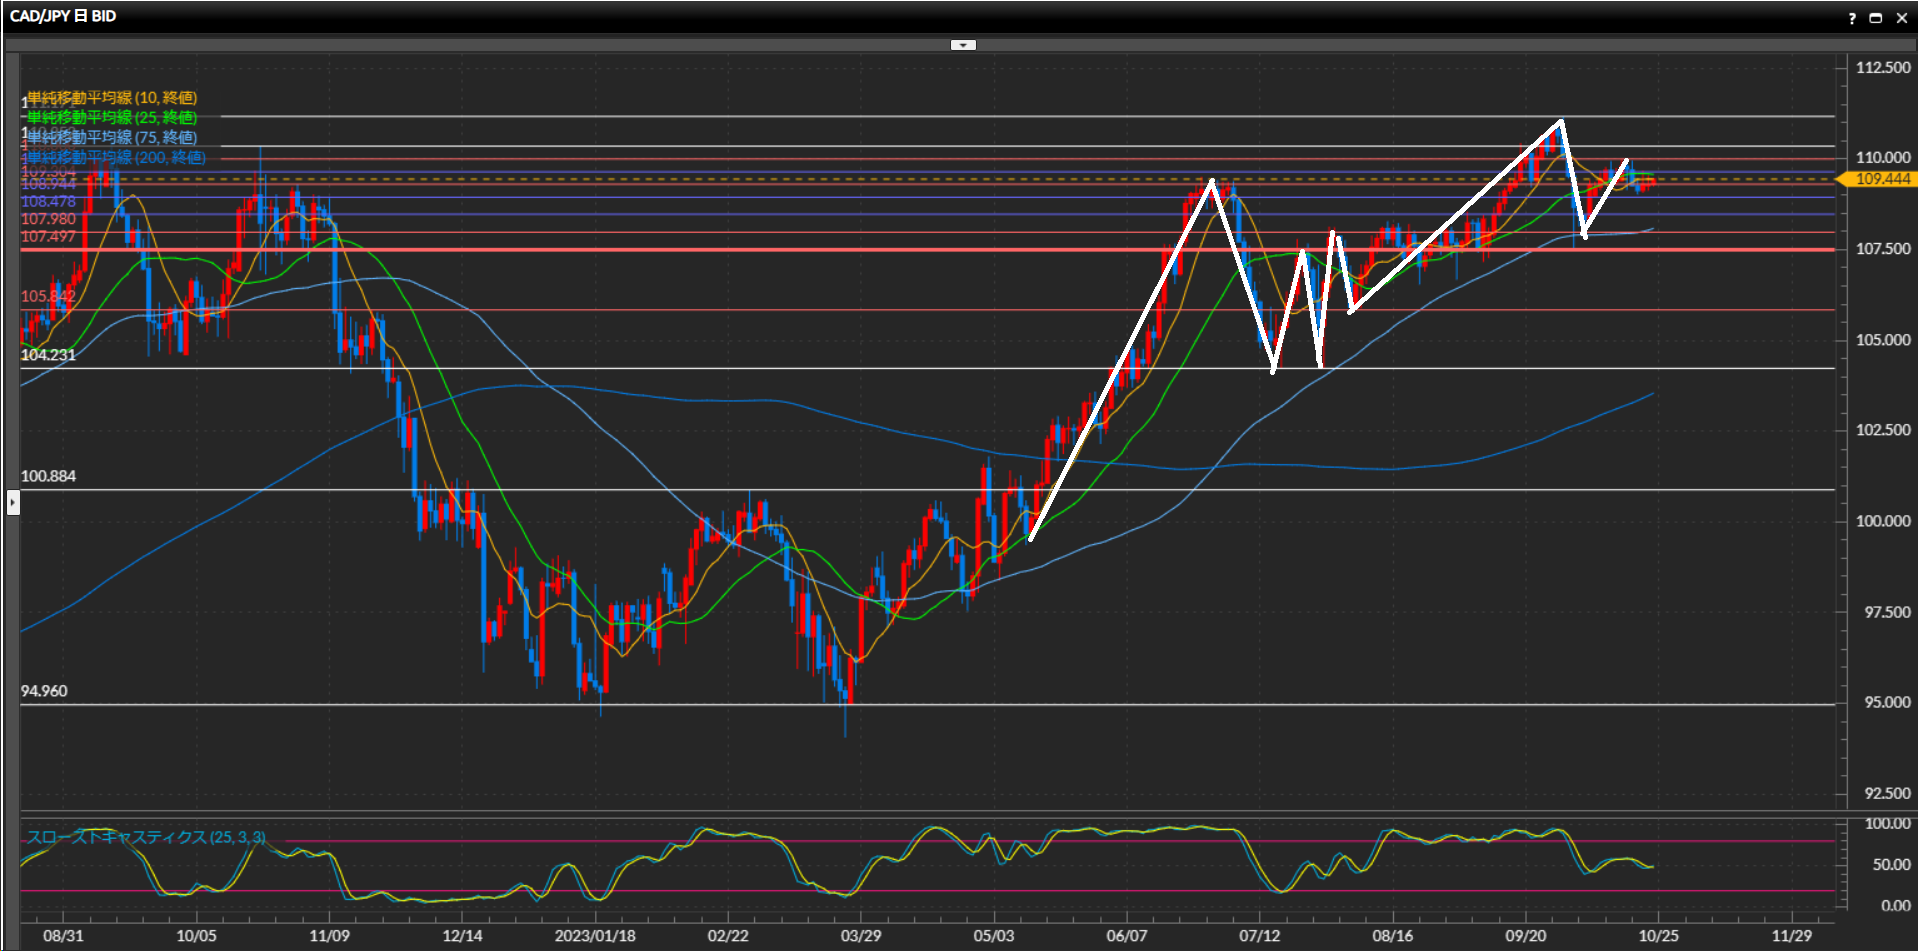Select the 200-period moving average label

coord(116,158)
